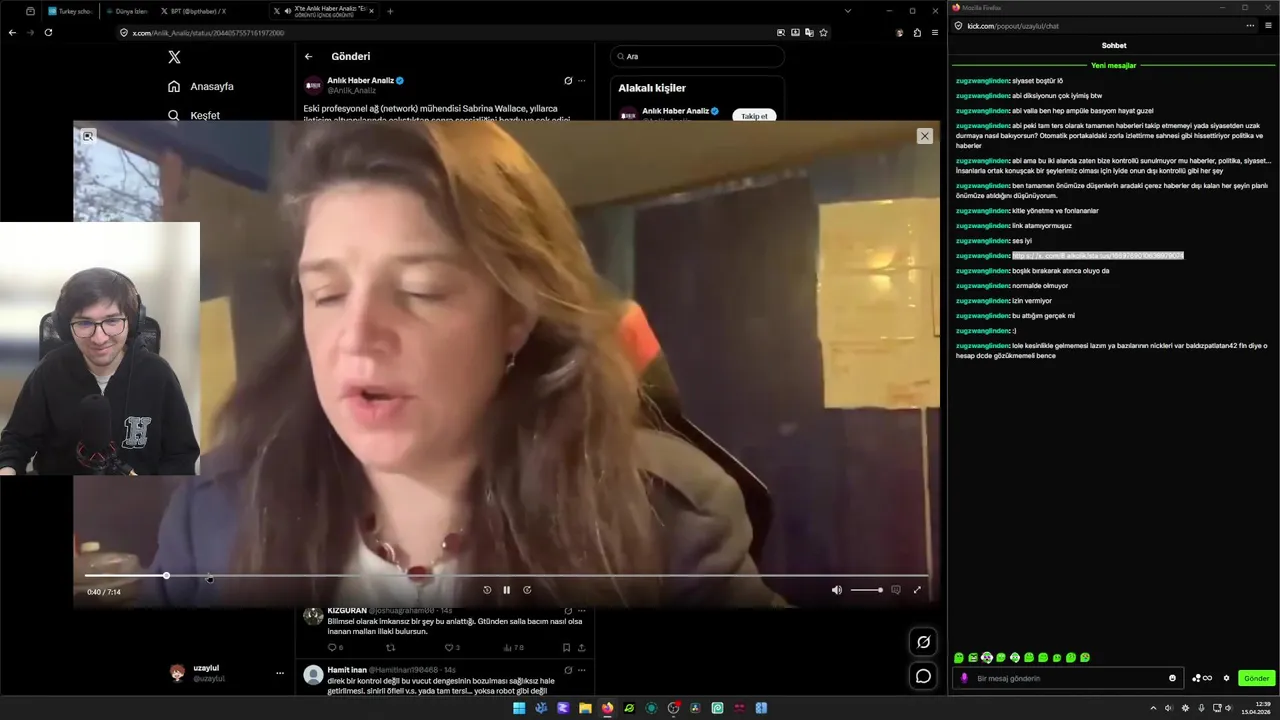1280x720 pixels.
Task: Open Firefox from the taskbar
Action: 607,708
